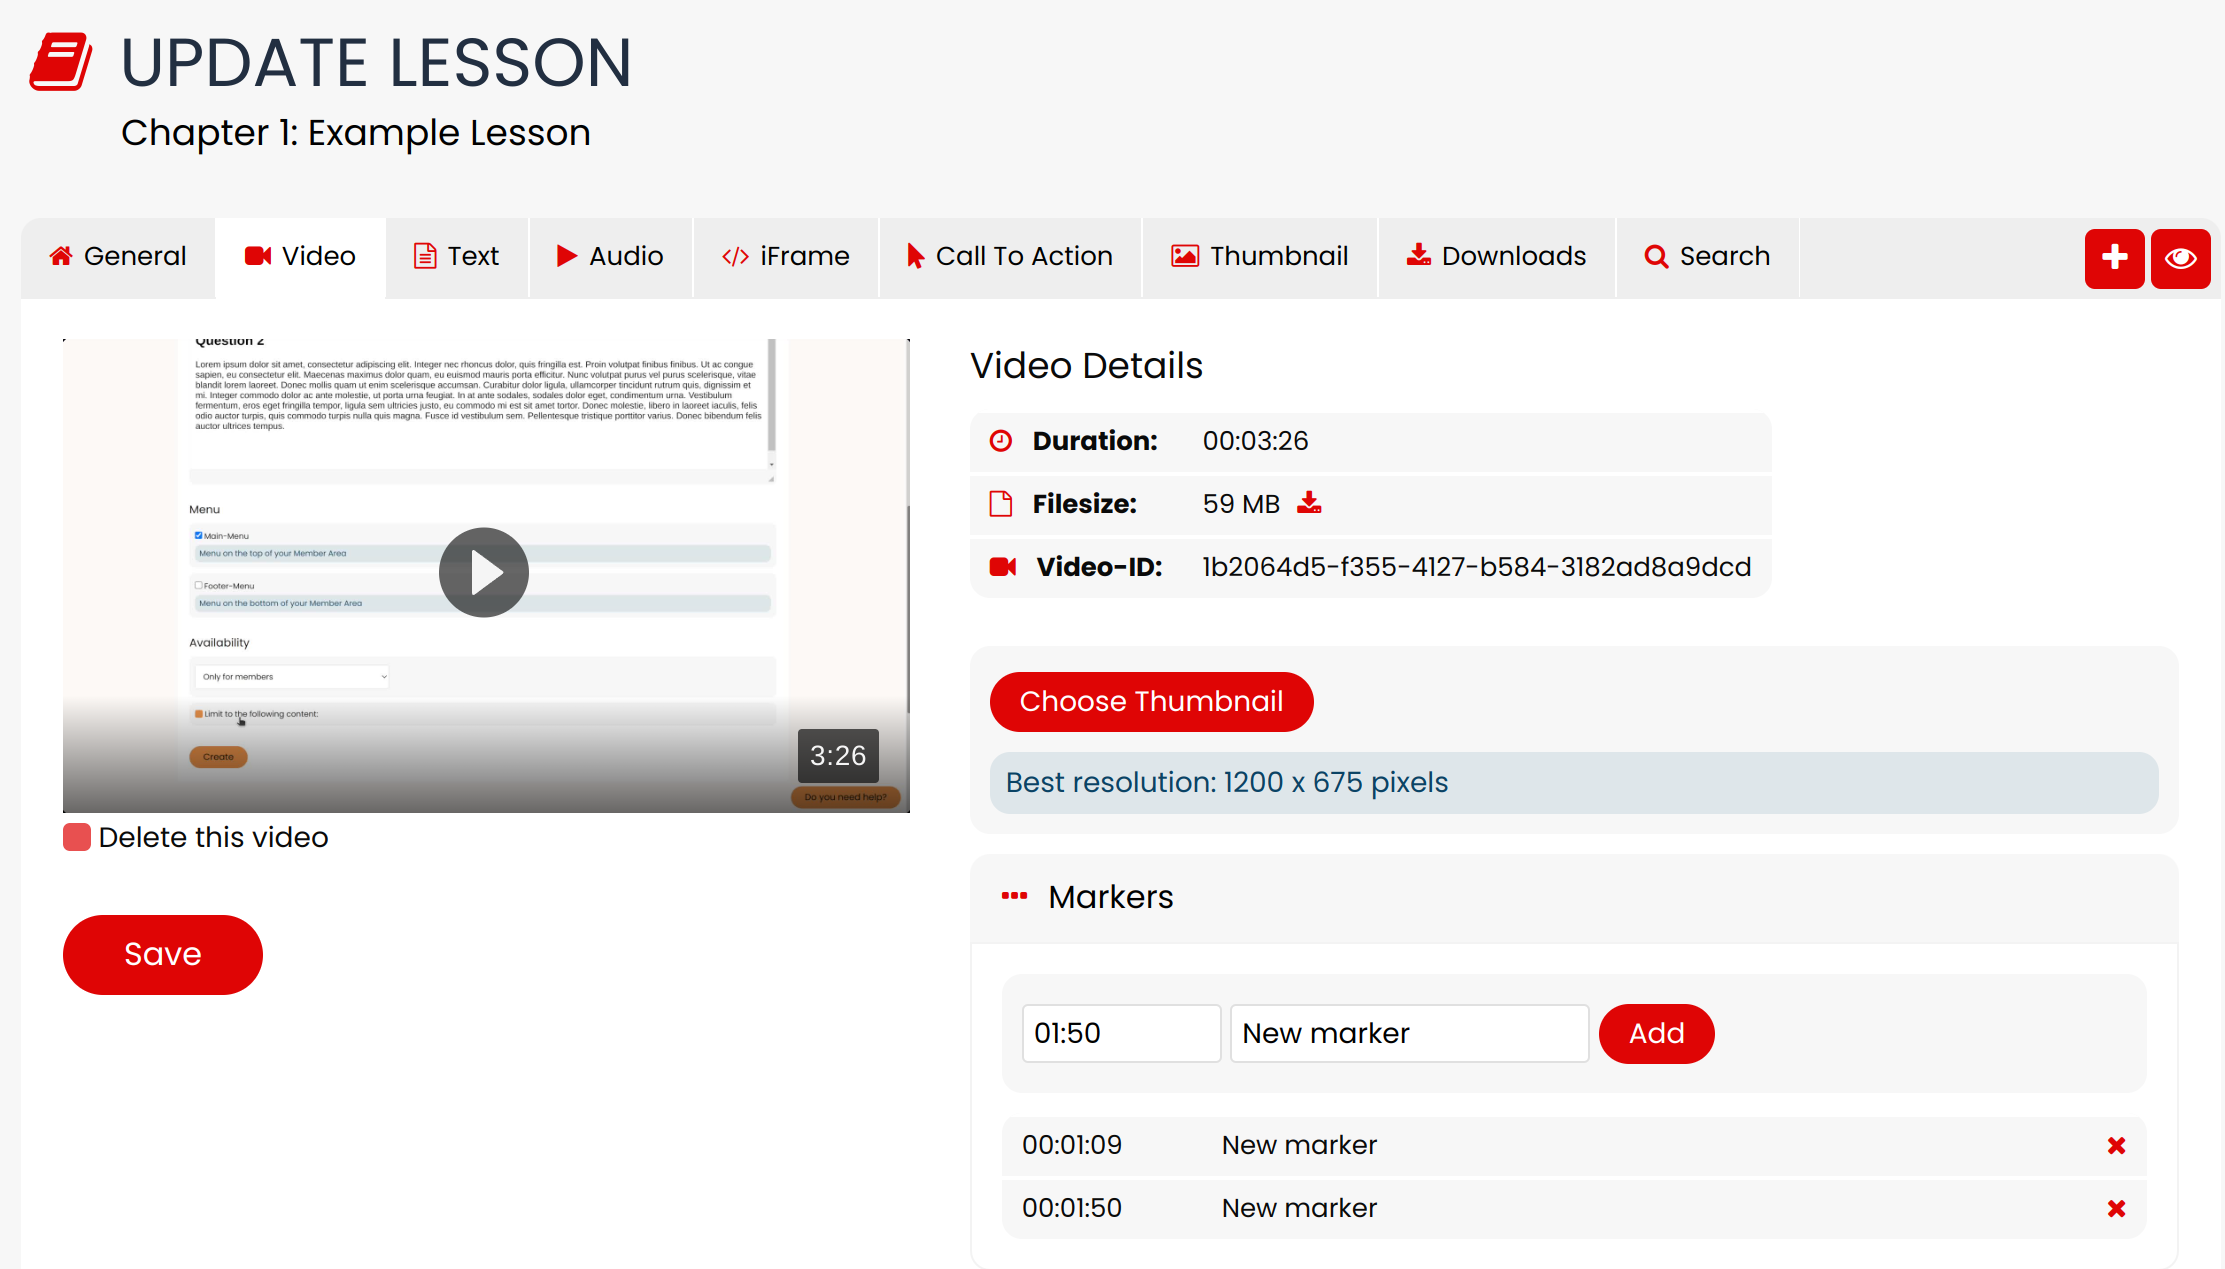This screenshot has width=2225, height=1269.
Task: Click the Video-ID value text
Action: pos(1477,567)
